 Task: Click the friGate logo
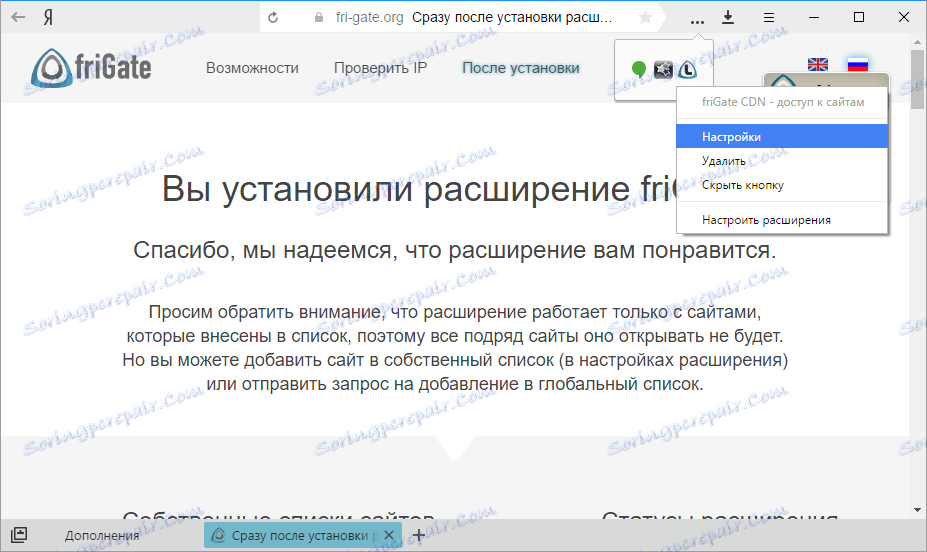click(91, 67)
